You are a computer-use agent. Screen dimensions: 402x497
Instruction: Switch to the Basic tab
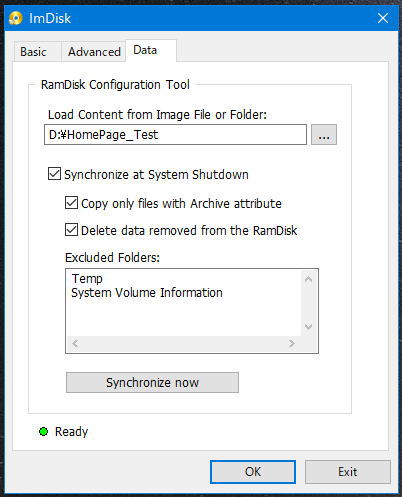click(33, 52)
